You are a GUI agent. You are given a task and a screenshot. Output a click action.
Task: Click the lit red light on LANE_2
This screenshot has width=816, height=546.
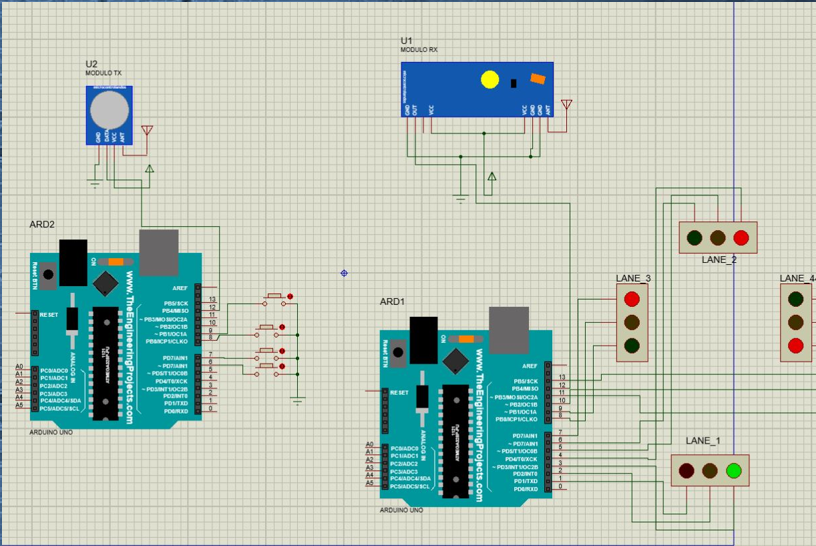(741, 238)
